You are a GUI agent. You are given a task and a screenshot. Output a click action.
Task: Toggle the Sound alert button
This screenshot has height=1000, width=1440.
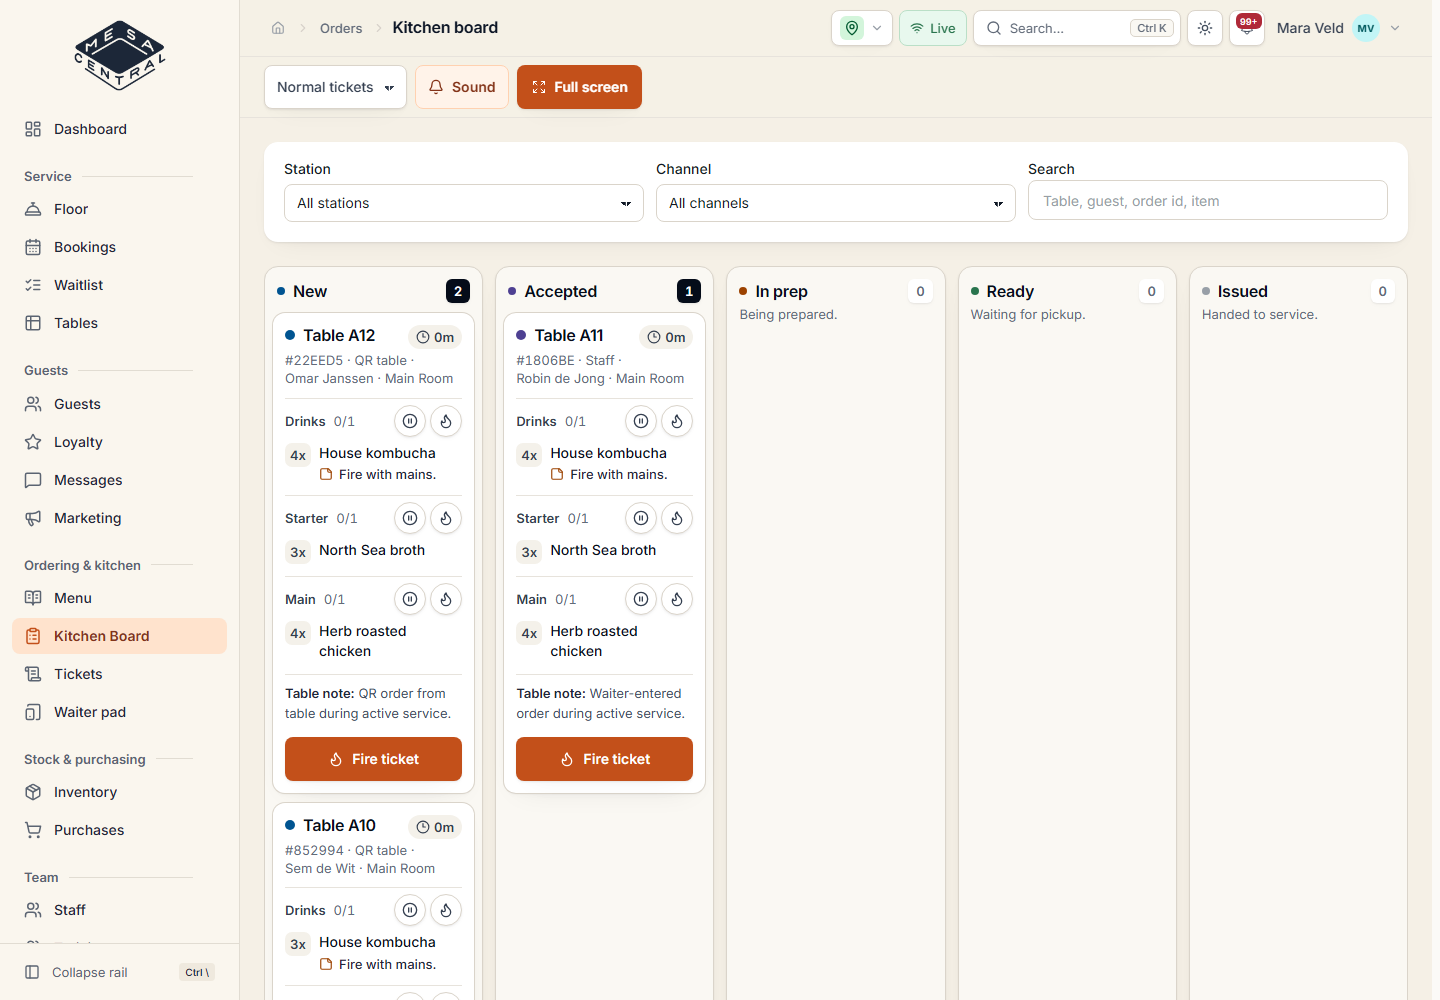(462, 87)
